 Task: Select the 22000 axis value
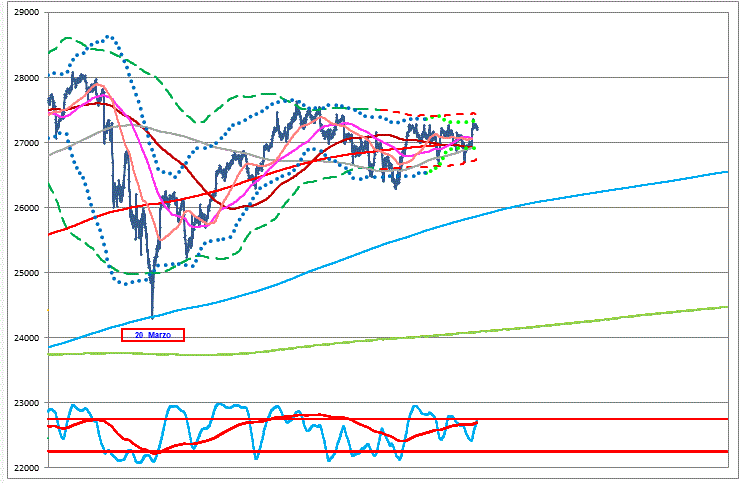[27, 468]
